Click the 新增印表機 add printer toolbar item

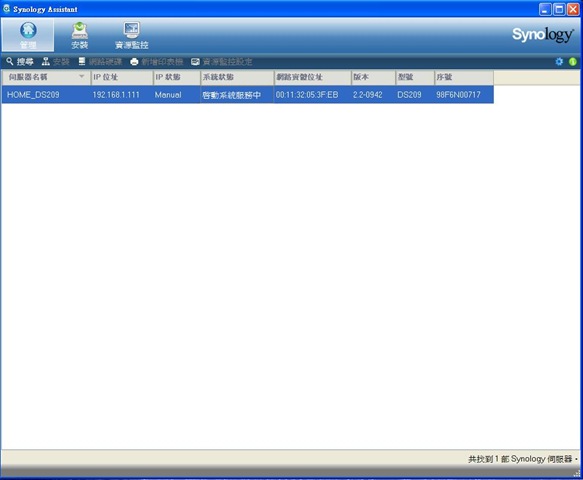157,62
